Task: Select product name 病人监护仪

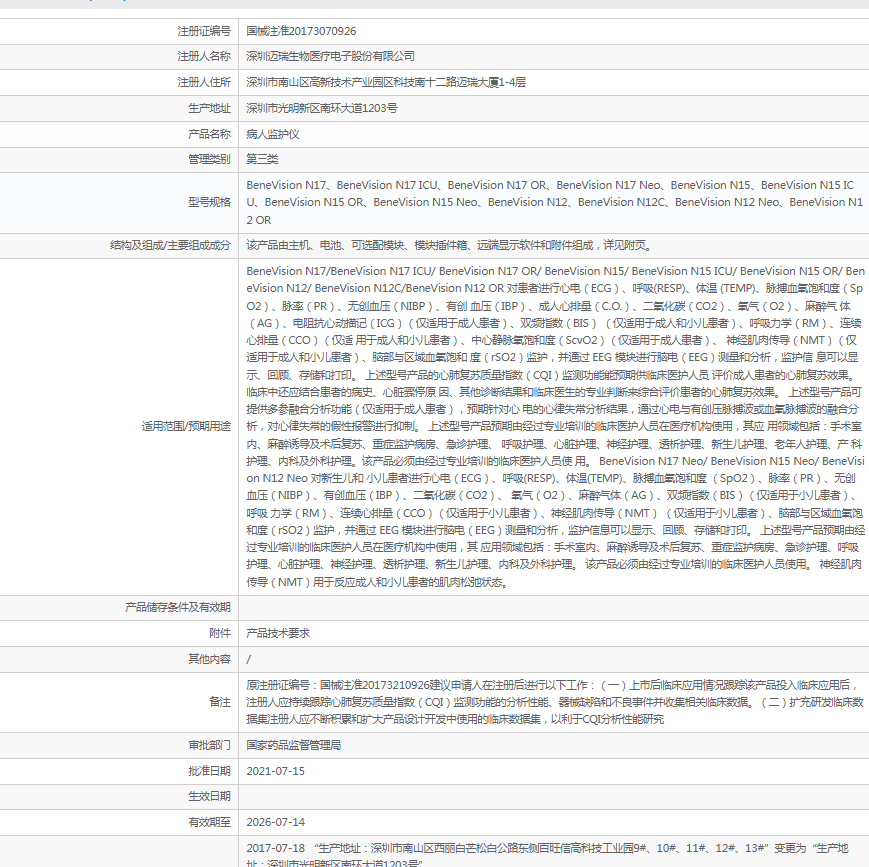Action: (x=273, y=134)
